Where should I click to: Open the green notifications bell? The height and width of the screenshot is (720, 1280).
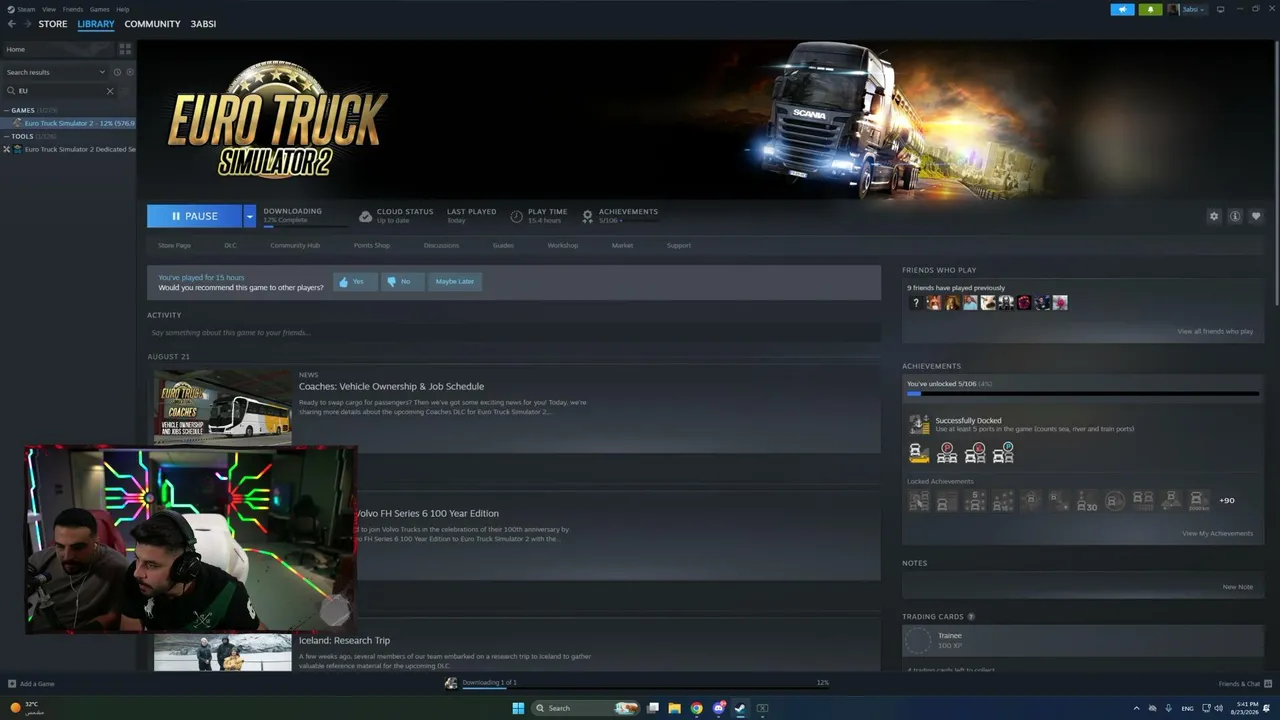[x=1150, y=10]
